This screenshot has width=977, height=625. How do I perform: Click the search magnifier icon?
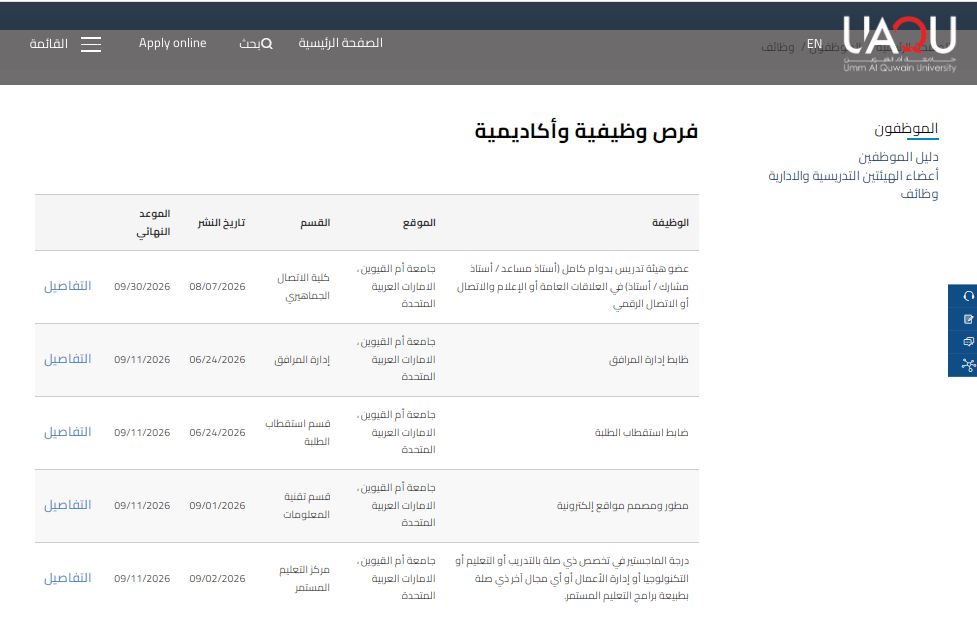coord(267,44)
